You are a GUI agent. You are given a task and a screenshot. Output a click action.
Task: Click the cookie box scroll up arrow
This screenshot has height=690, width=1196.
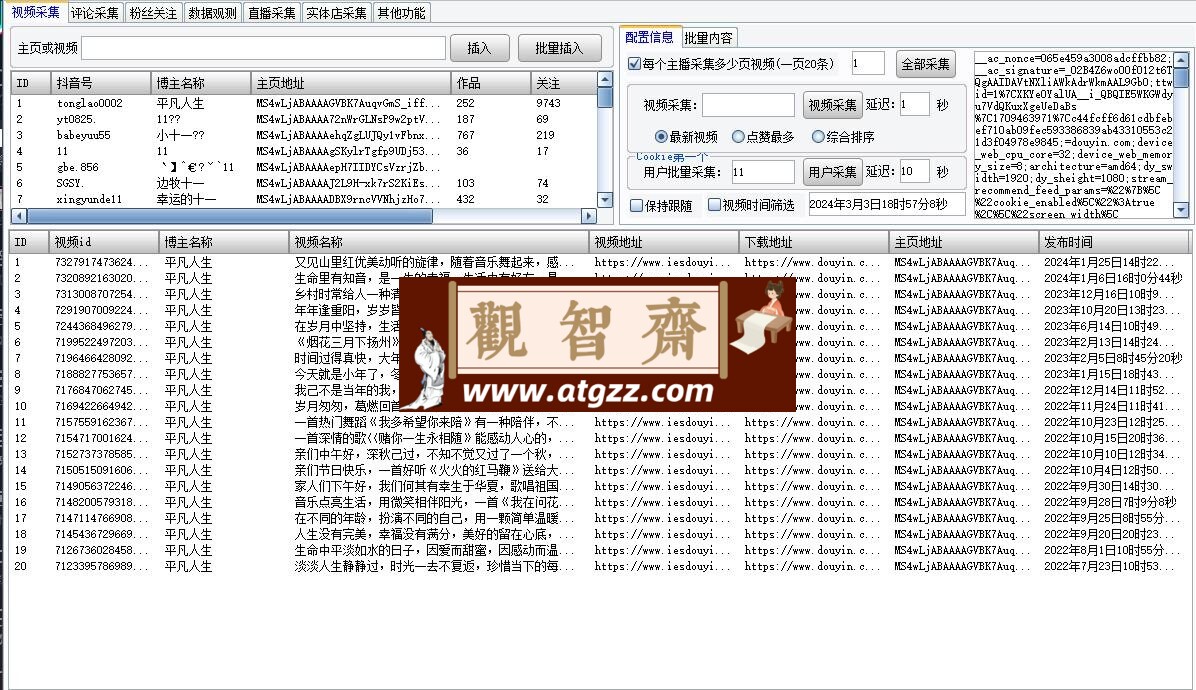[x=1181, y=59]
